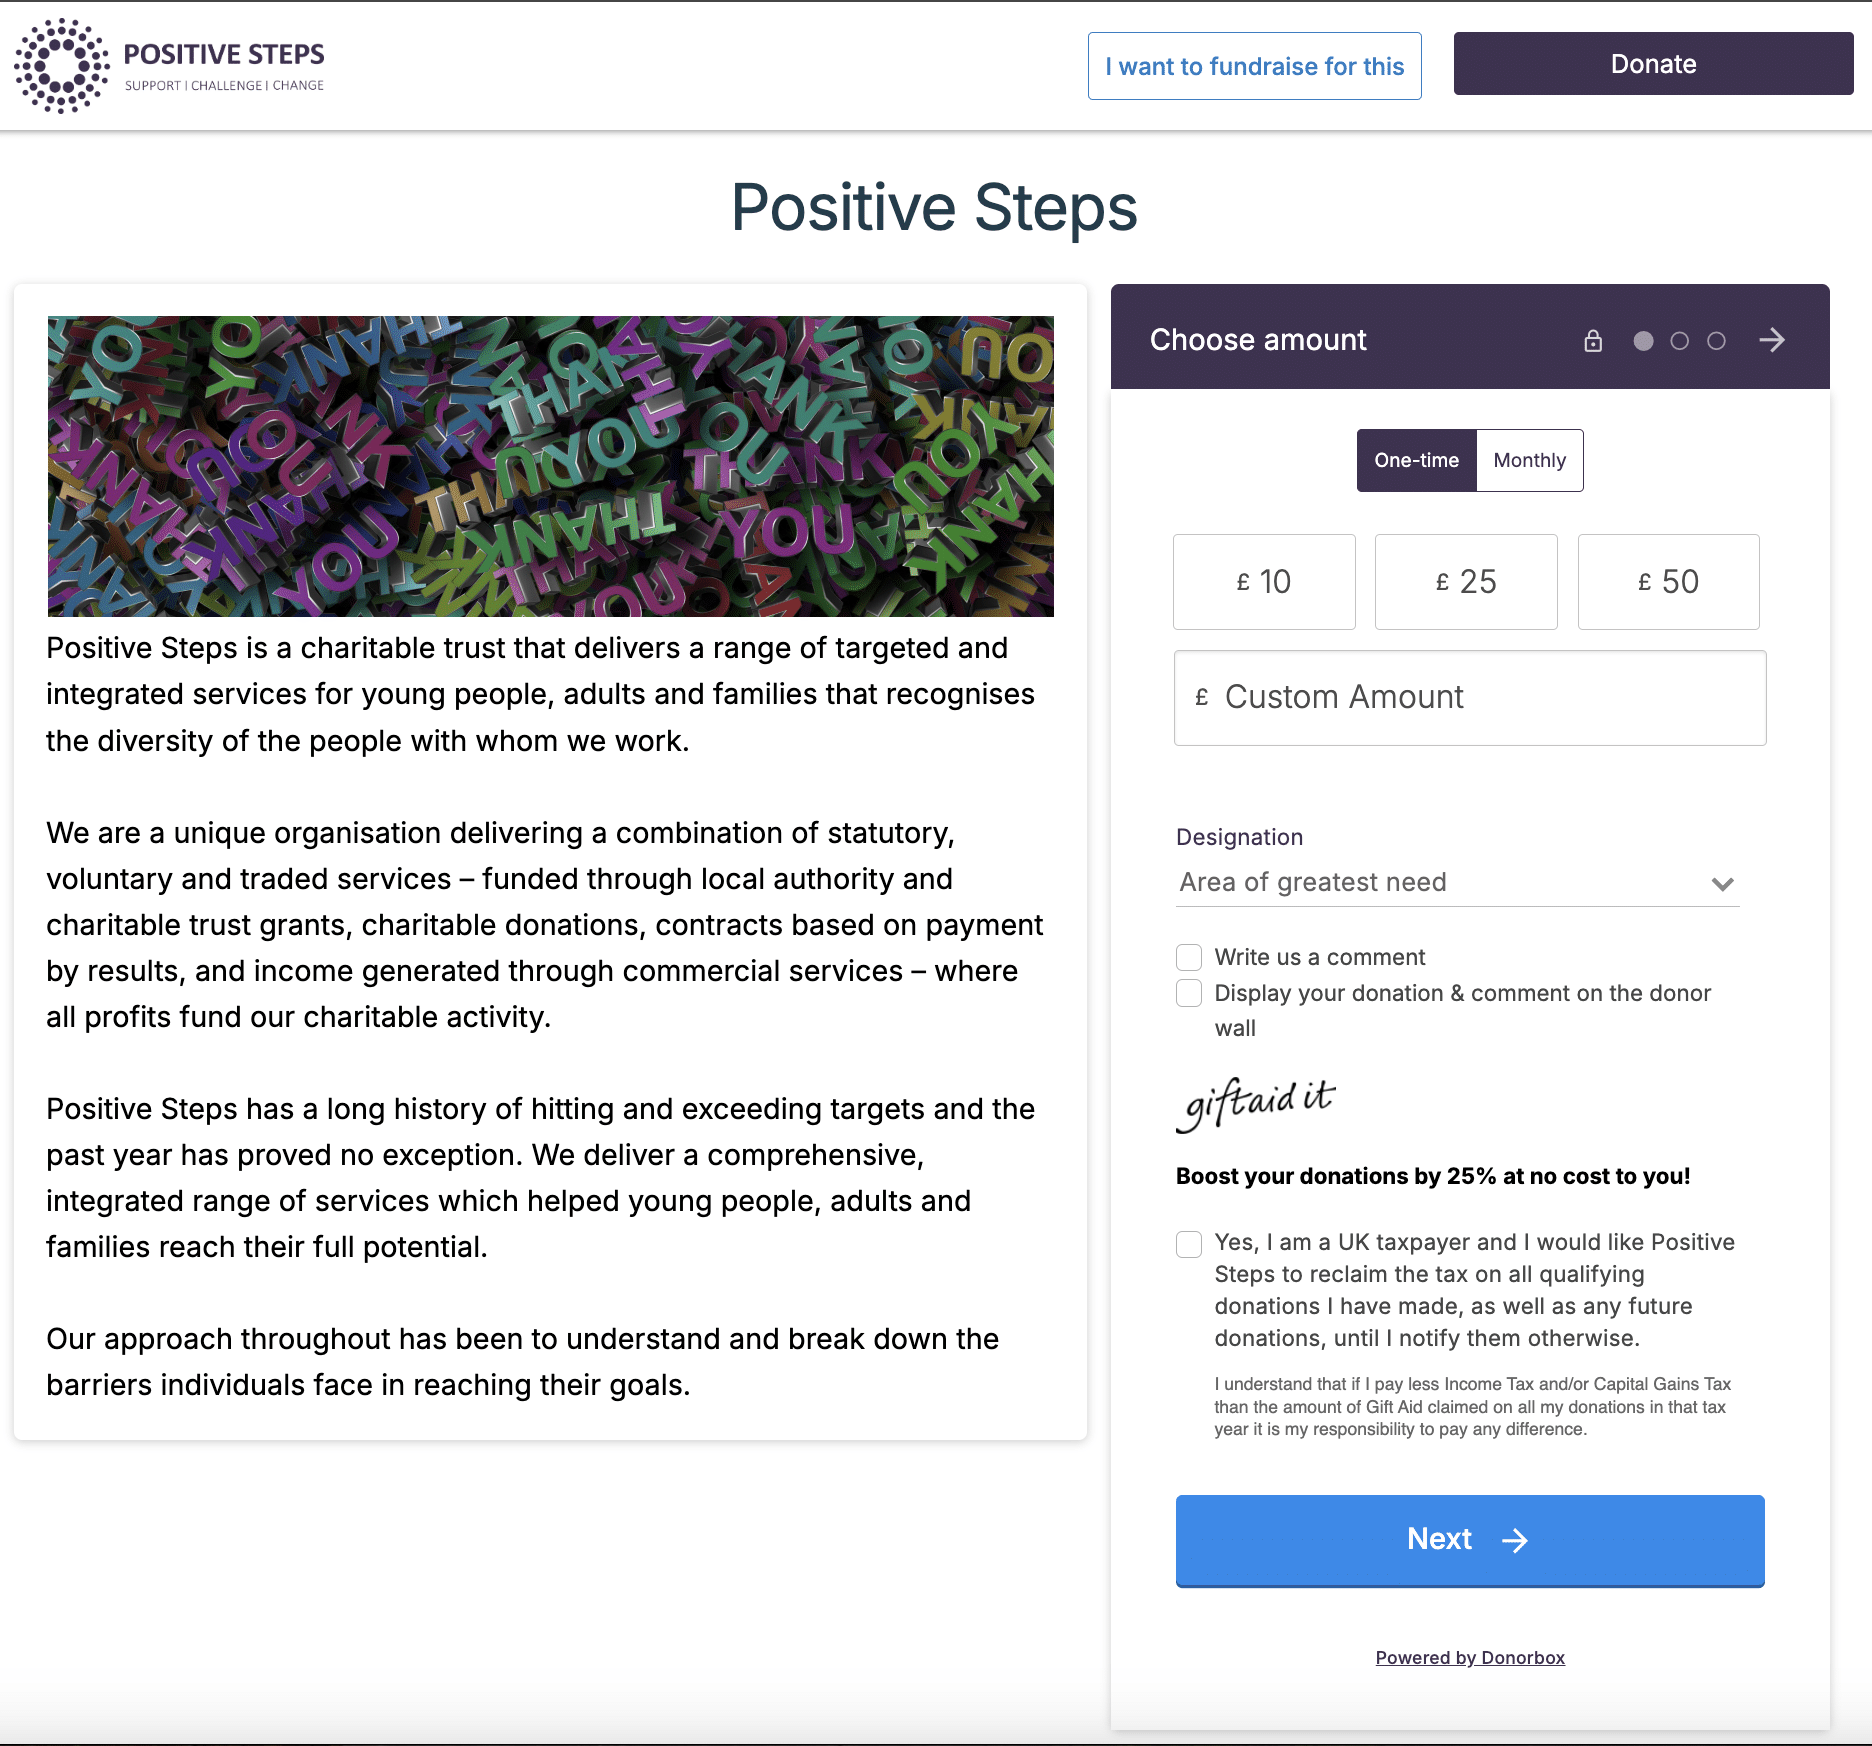Screen dimensions: 1872x1746
Task: Tick the UK taxpayer Gift Aid checkbox
Action: (x=1189, y=1243)
